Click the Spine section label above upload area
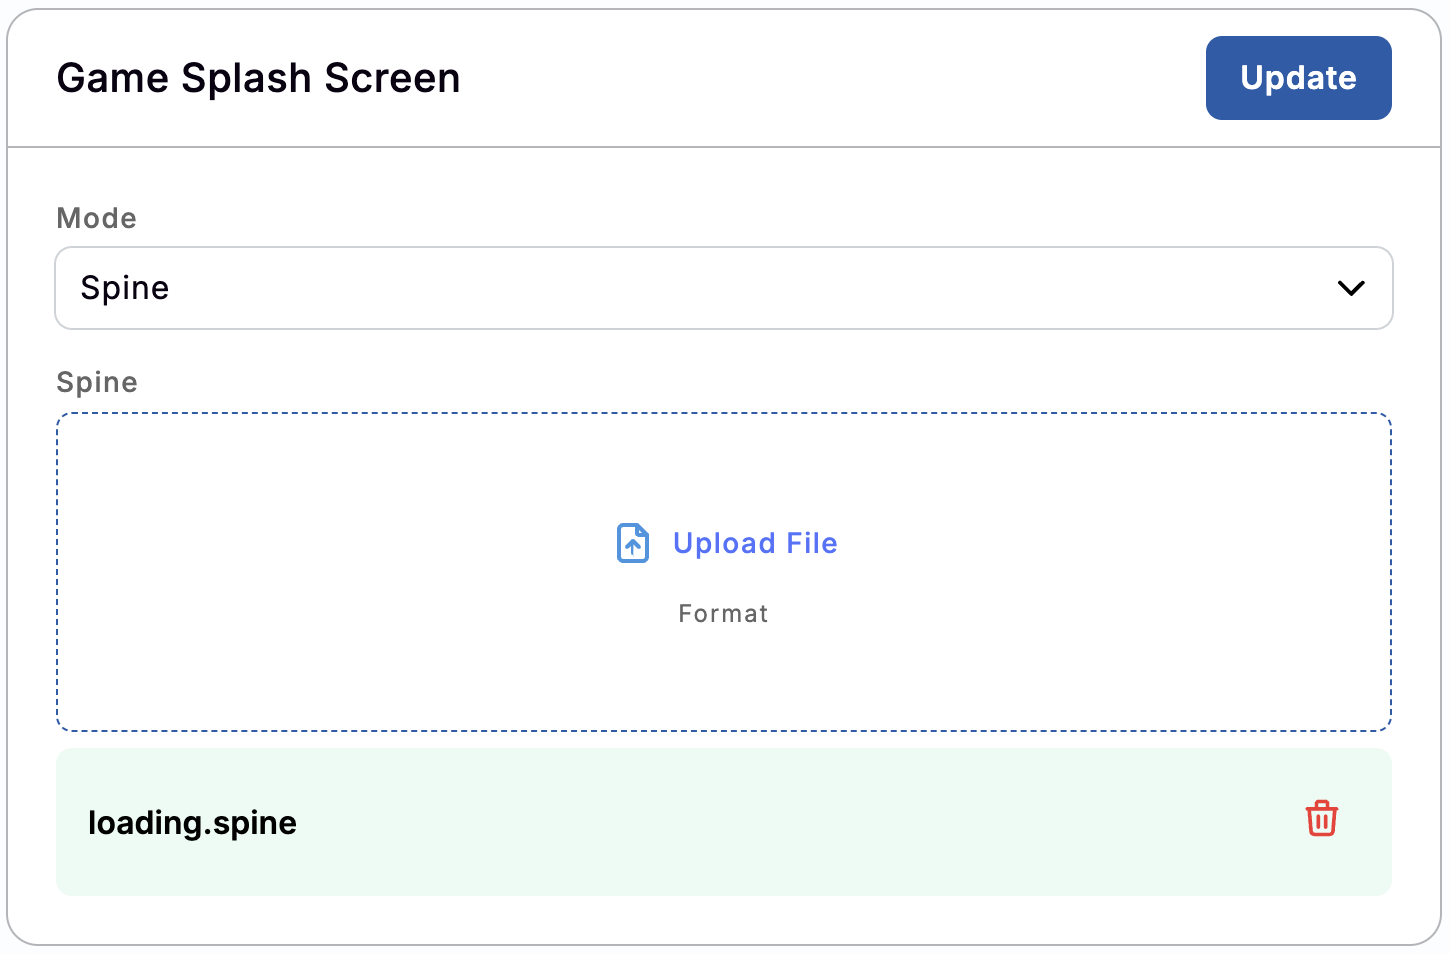Image resolution: width=1450 pixels, height=954 pixels. point(96,382)
